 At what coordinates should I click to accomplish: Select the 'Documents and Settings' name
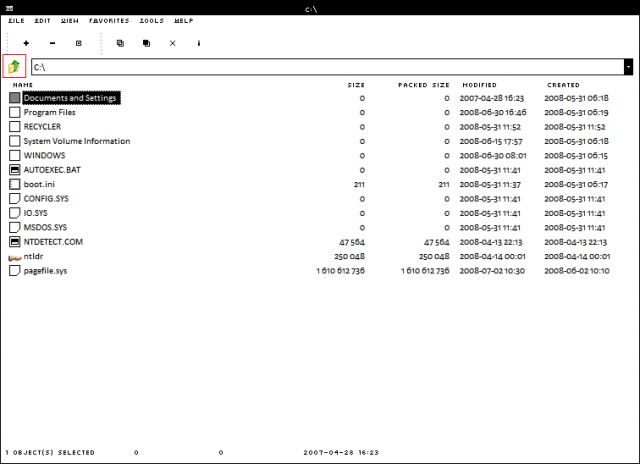coord(71,98)
